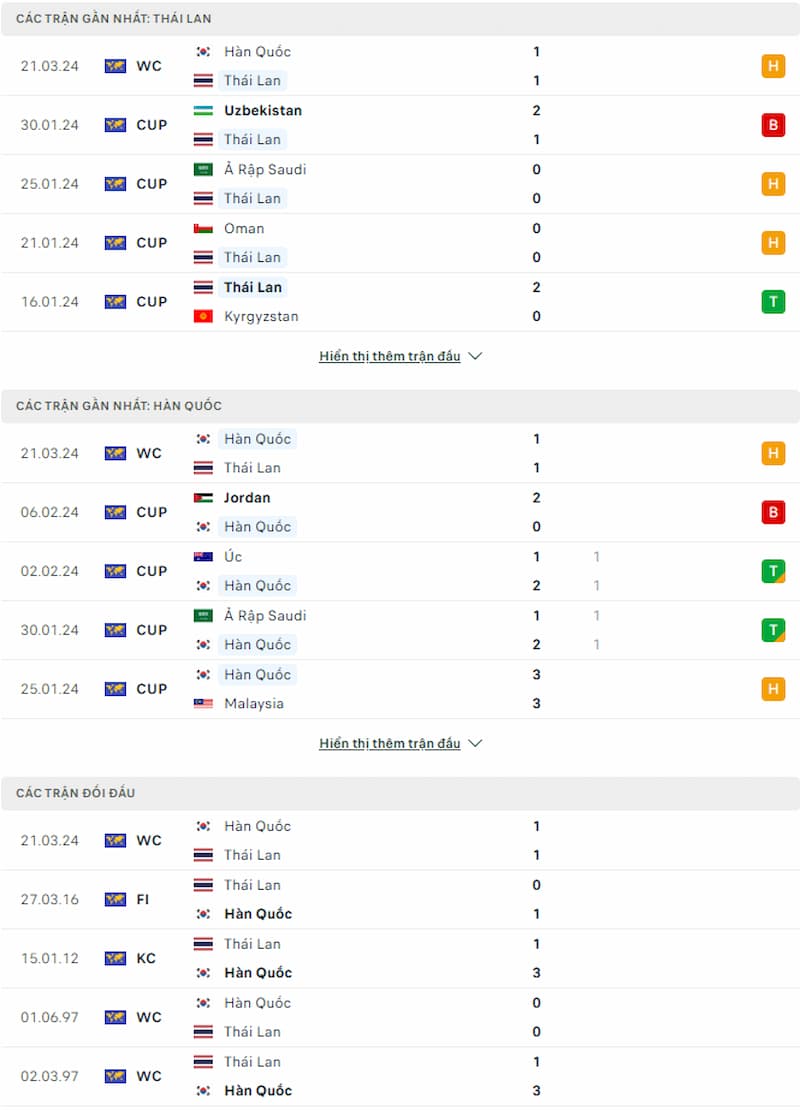Open the 'Các trận gần nhất: Thái Lan' header
The width and height of the screenshot is (800, 1110).
click(x=400, y=18)
